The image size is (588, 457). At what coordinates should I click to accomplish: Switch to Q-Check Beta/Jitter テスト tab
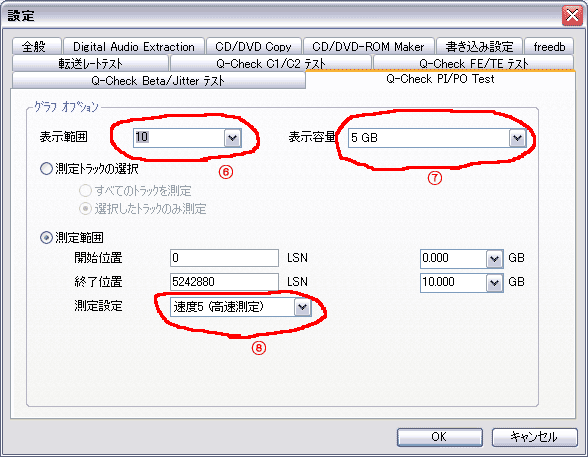click(x=159, y=80)
